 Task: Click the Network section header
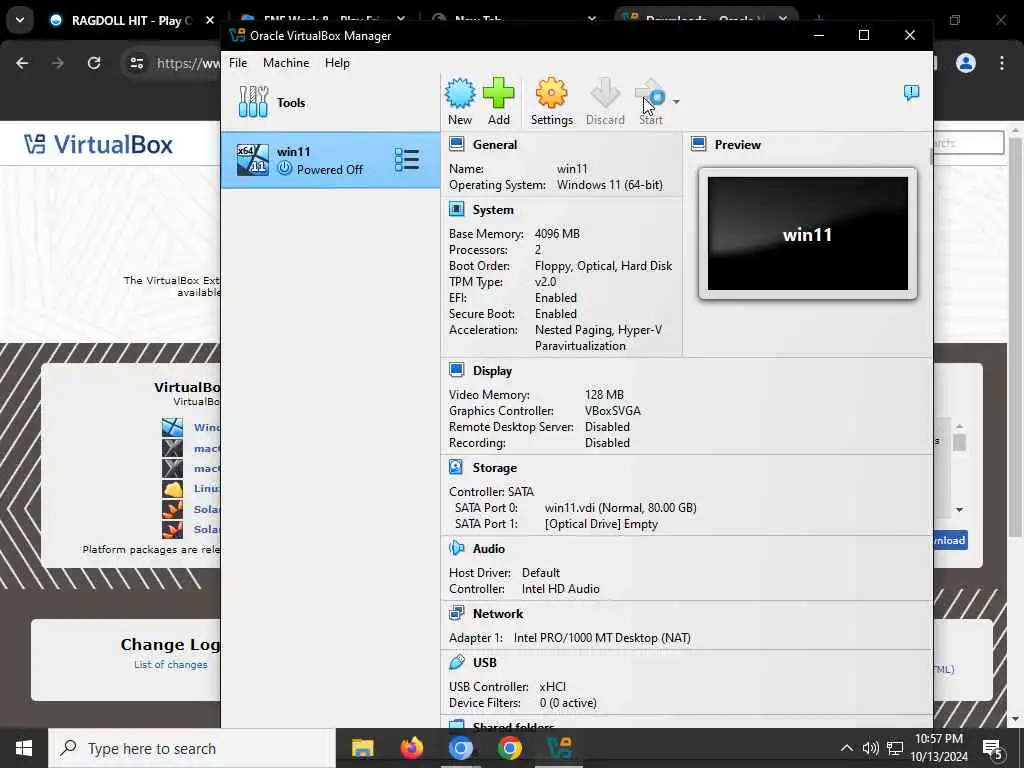point(498,614)
